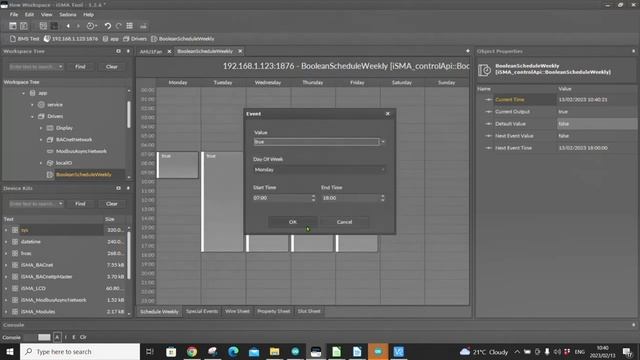640x360 pixels.
Task: Click the BooleanScheduleWeekly icon in Object Properties
Action: coord(484,70)
